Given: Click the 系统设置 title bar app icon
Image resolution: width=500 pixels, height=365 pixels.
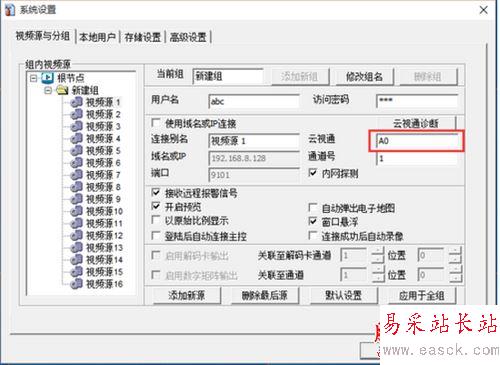Looking at the screenshot, I should pyautogui.click(x=10, y=10).
